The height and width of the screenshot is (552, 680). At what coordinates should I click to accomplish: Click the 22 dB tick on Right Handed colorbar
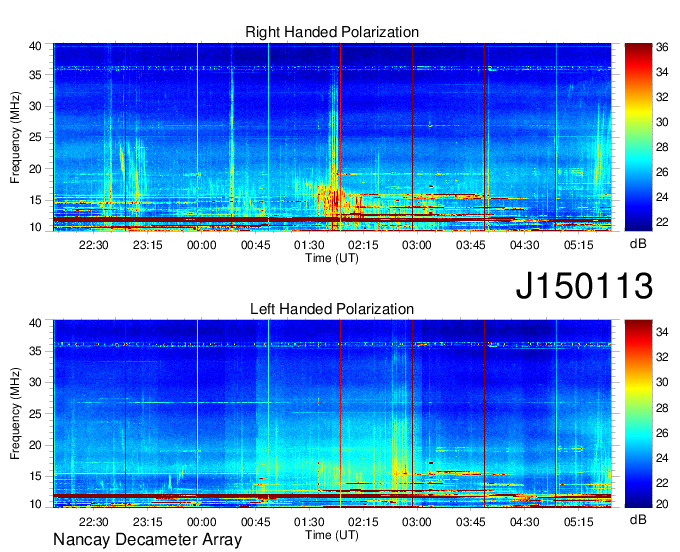[662, 222]
